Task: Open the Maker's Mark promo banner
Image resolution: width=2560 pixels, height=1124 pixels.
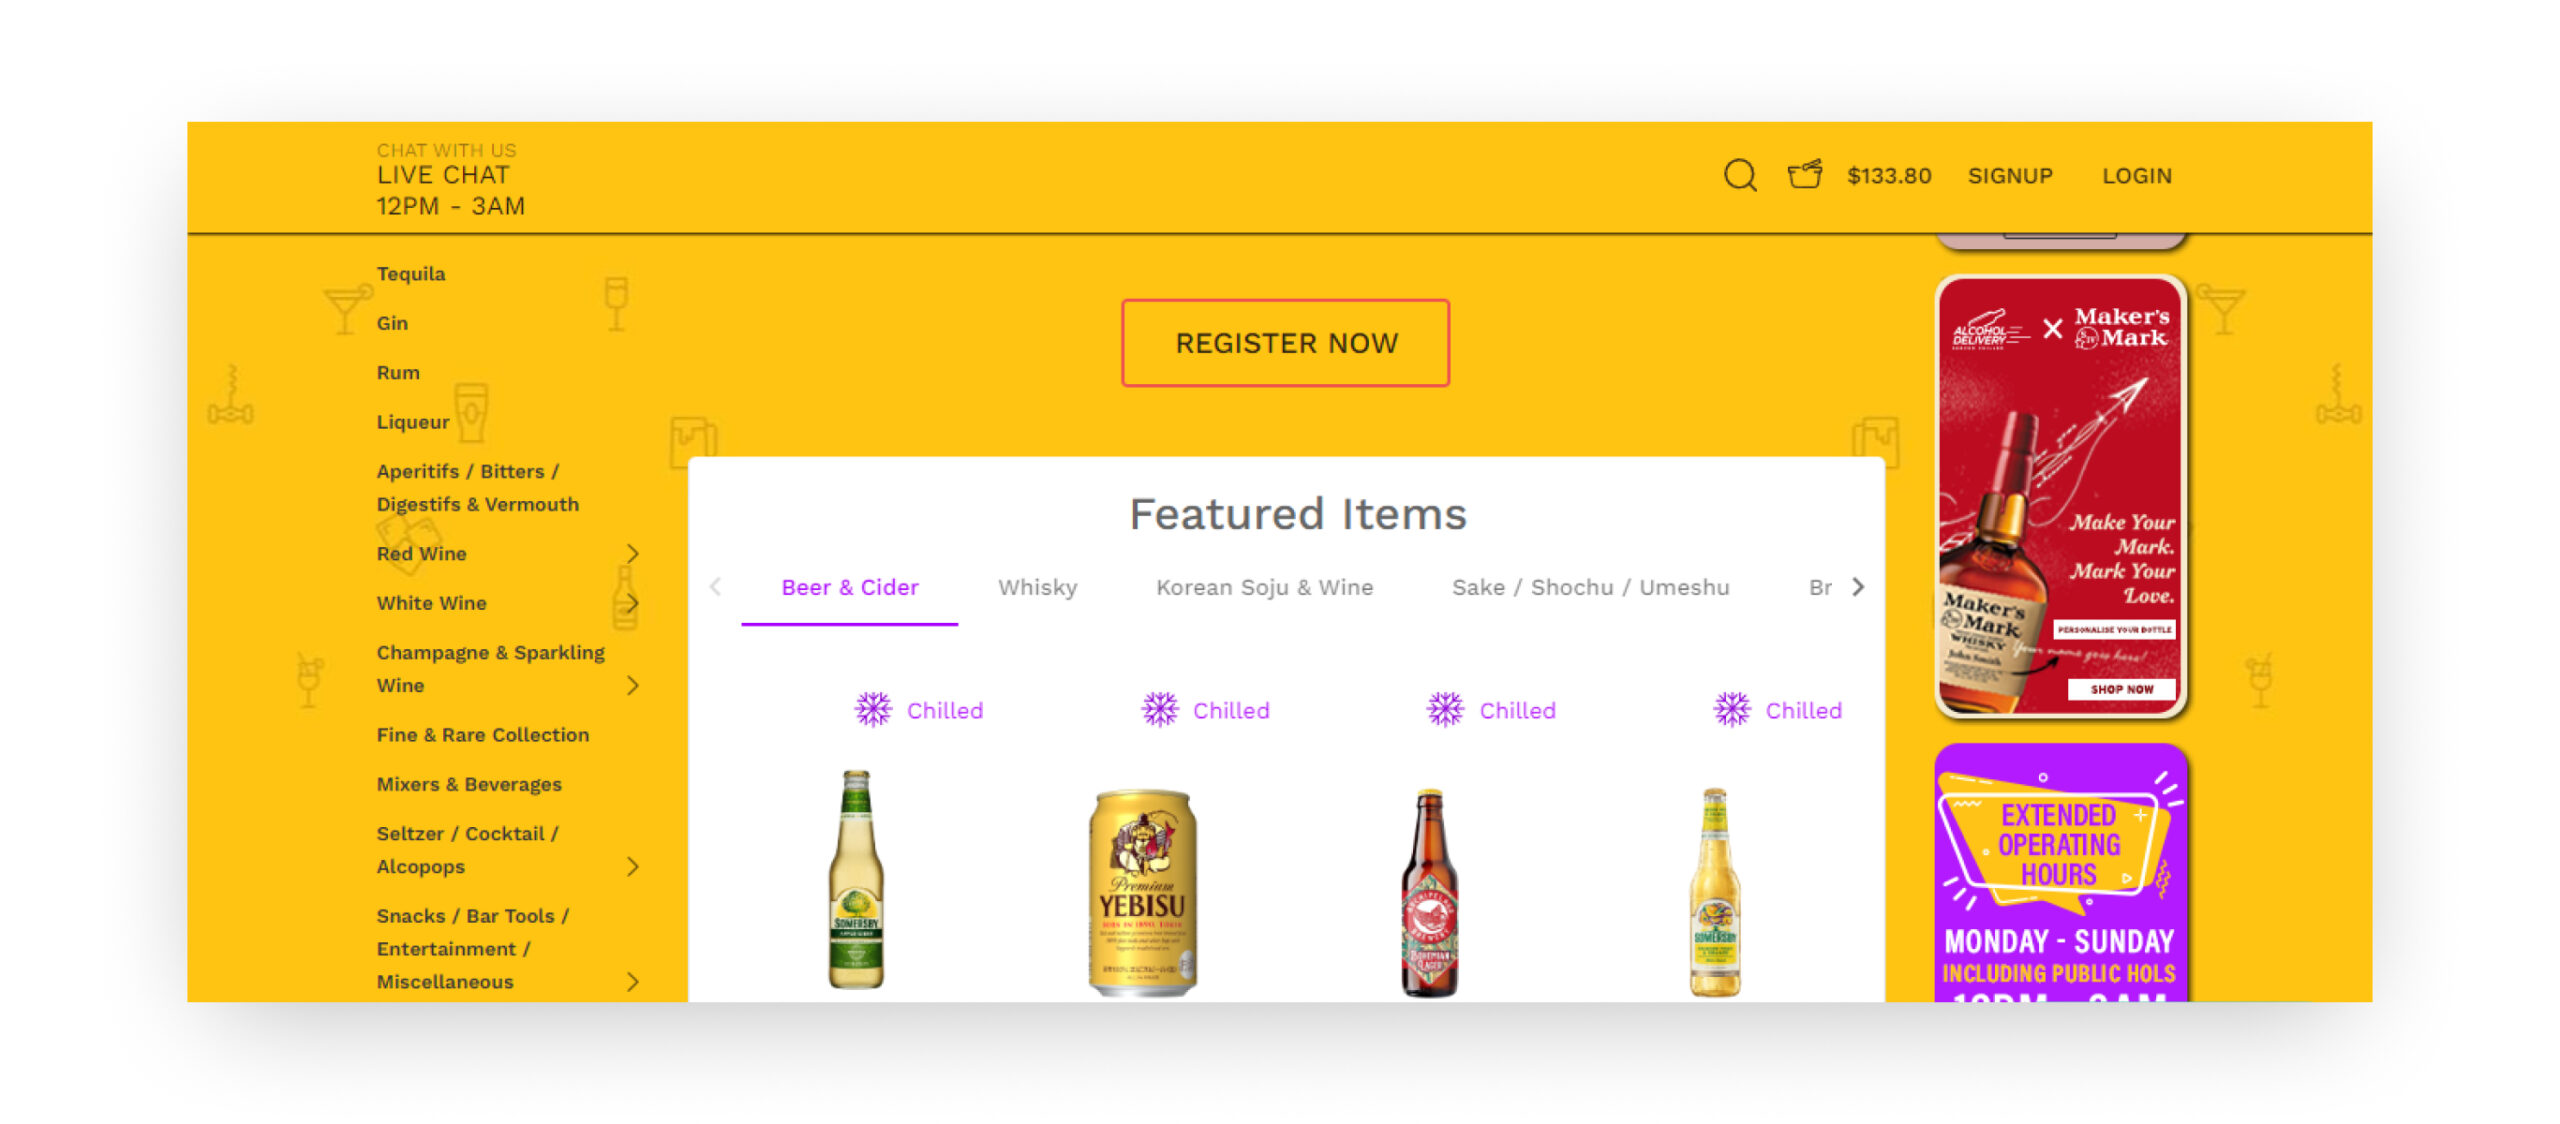Action: [x=2061, y=497]
